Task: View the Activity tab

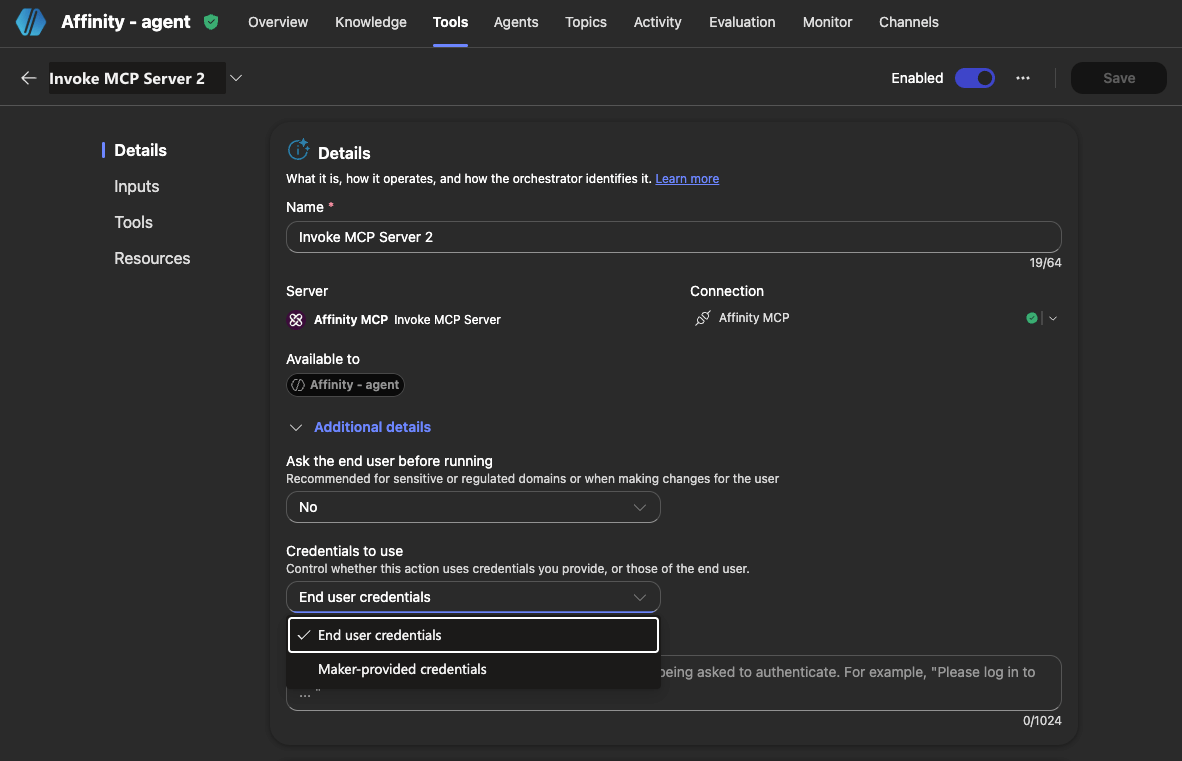Action: click(657, 22)
